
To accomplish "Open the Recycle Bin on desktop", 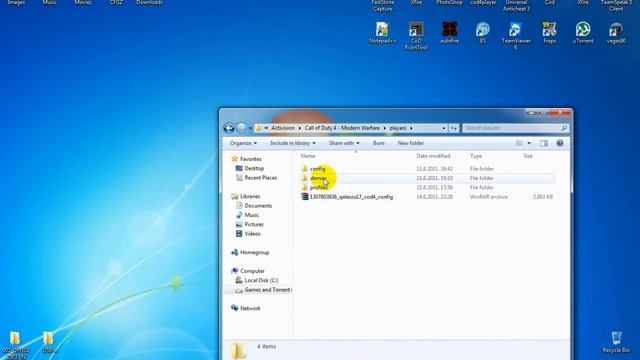I will [616, 342].
